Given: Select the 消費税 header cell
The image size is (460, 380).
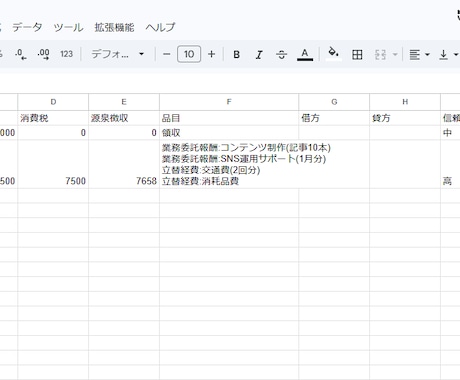Looking at the screenshot, I should tap(53, 118).
